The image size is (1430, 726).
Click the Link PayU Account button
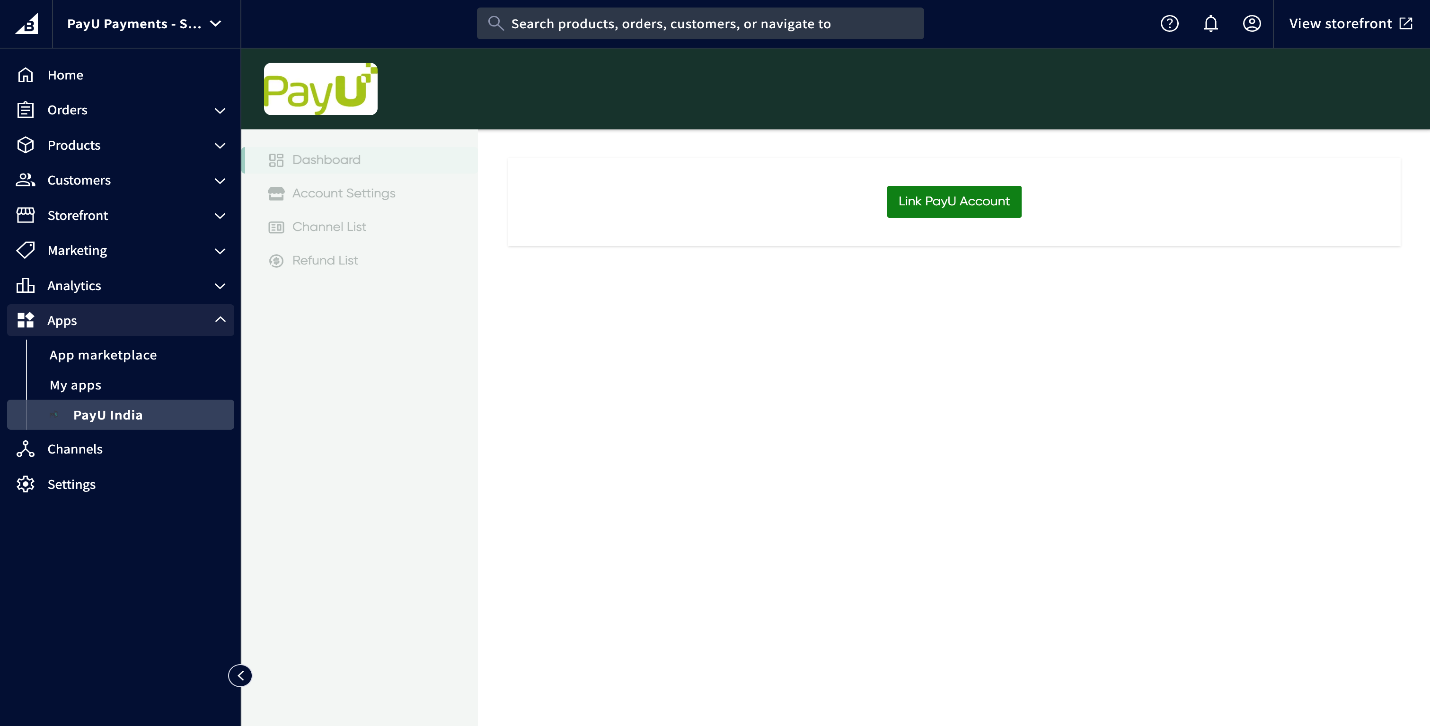(954, 202)
